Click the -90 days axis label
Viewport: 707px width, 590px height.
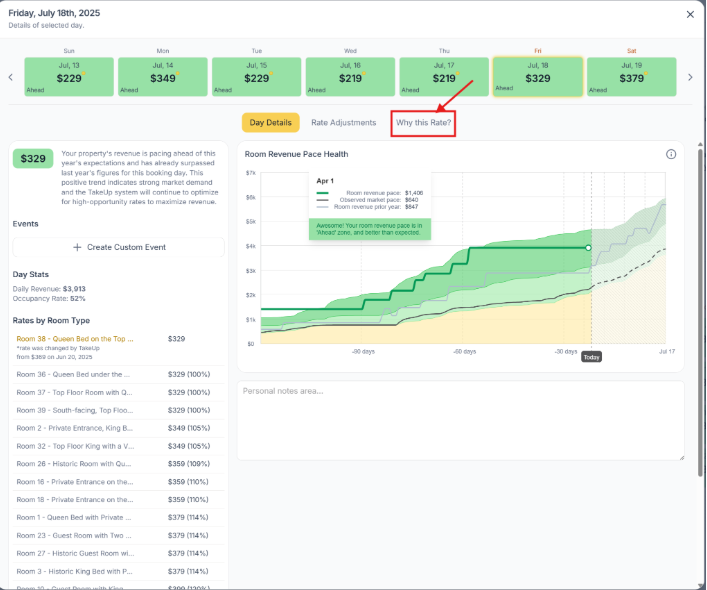[363, 352]
